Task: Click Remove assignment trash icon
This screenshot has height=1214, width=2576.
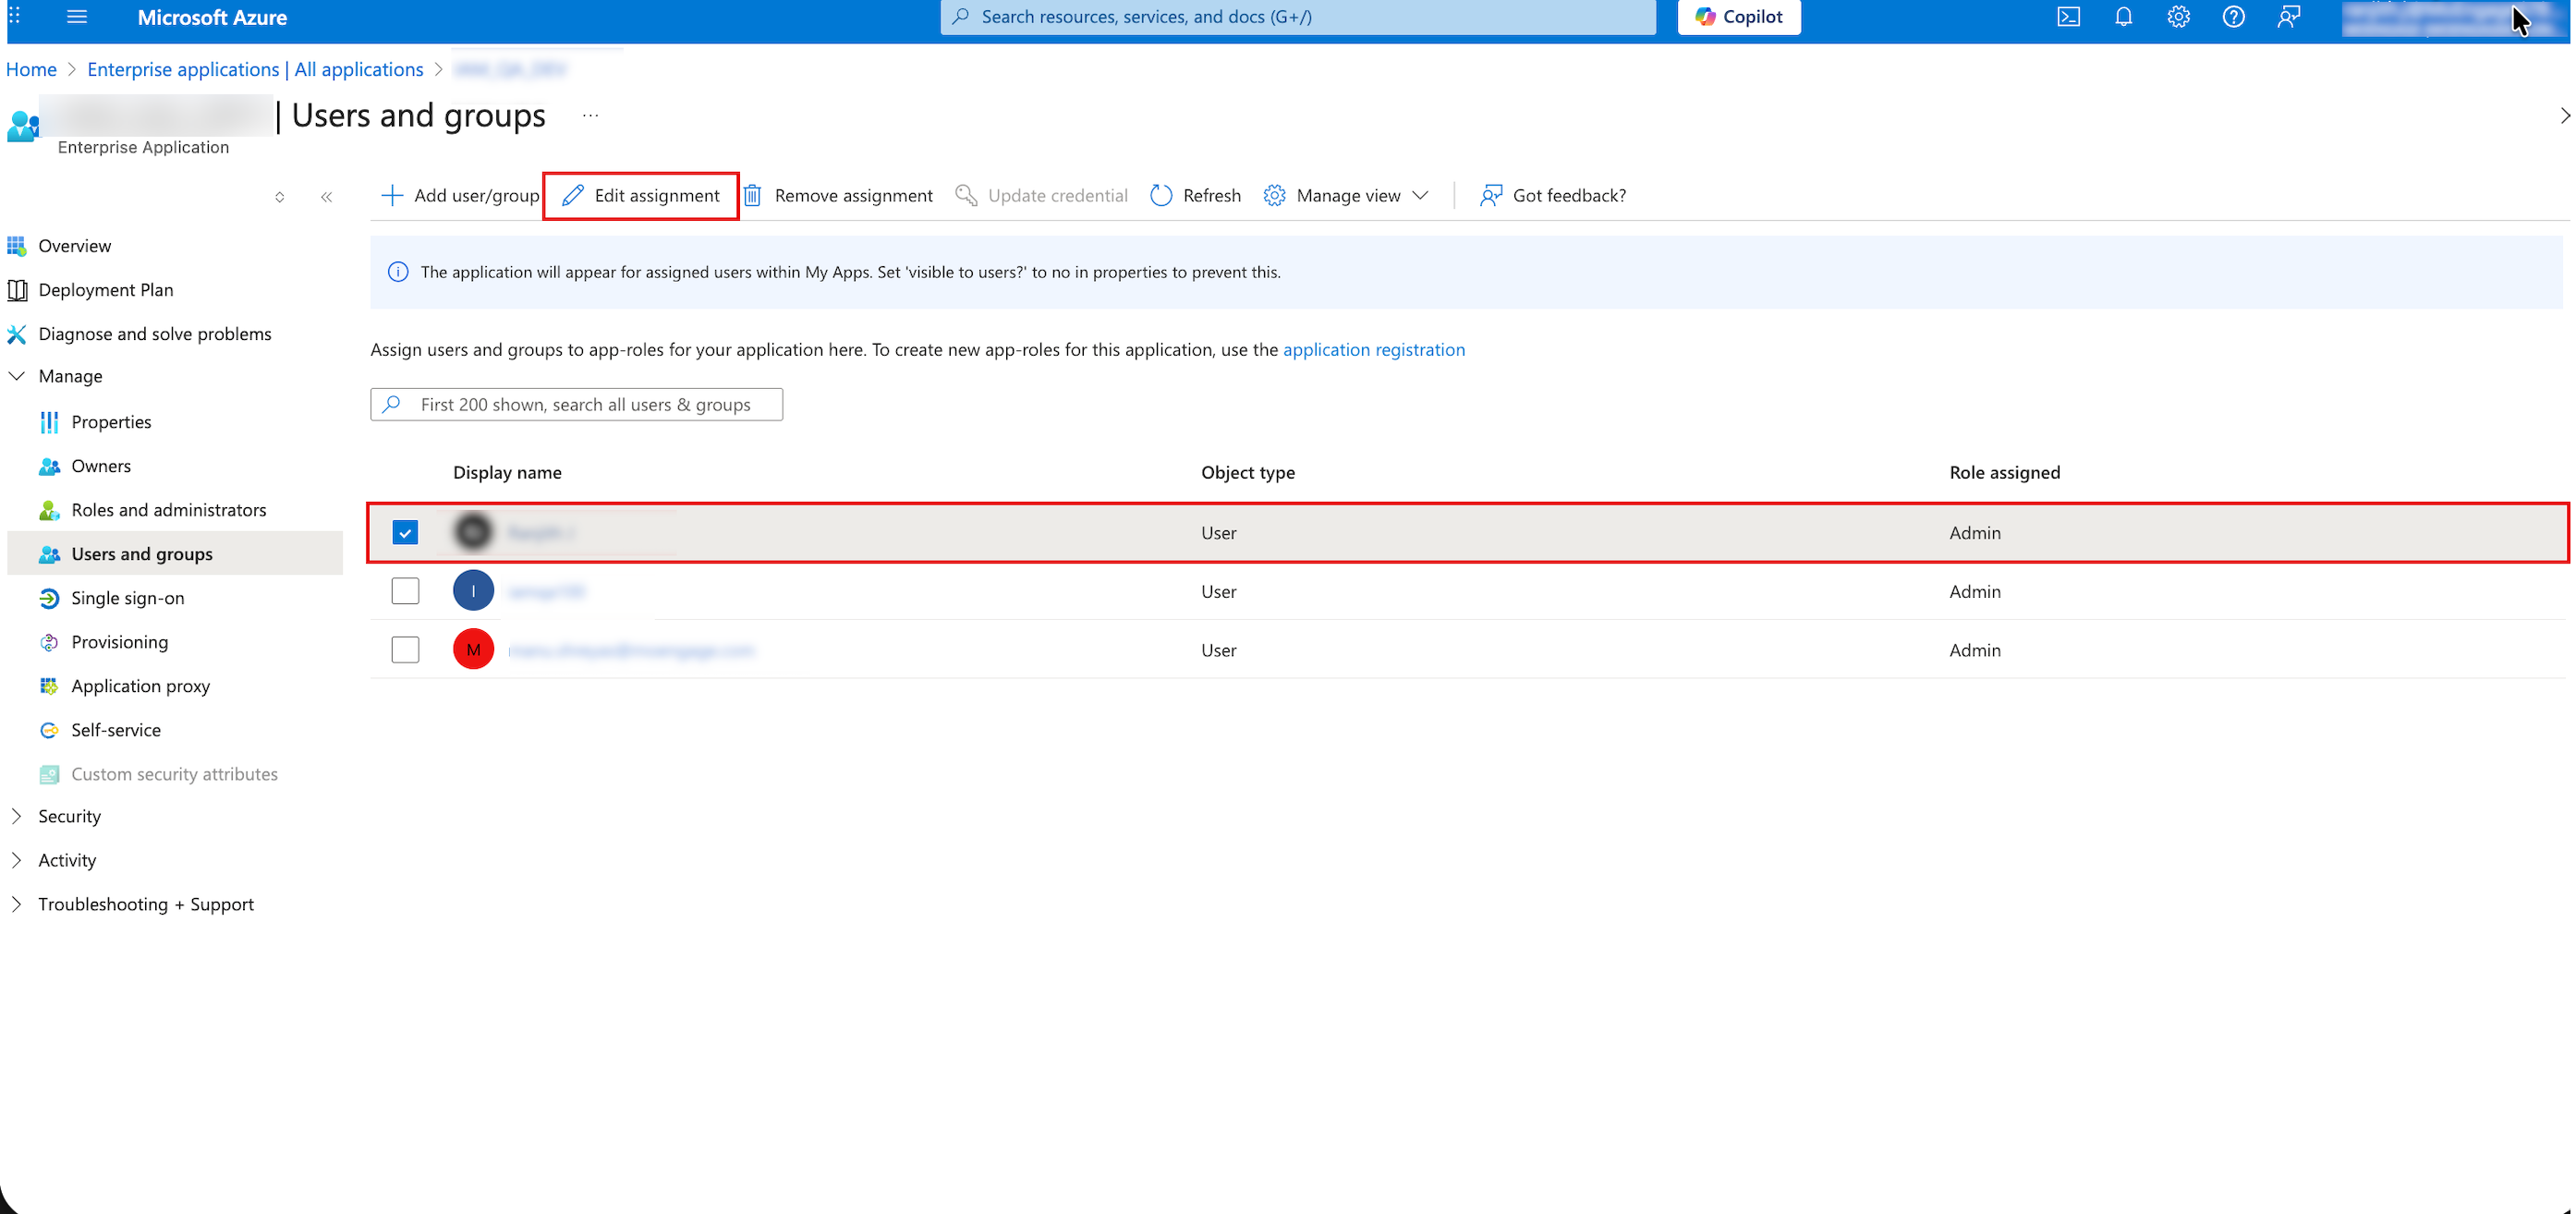Action: click(752, 196)
